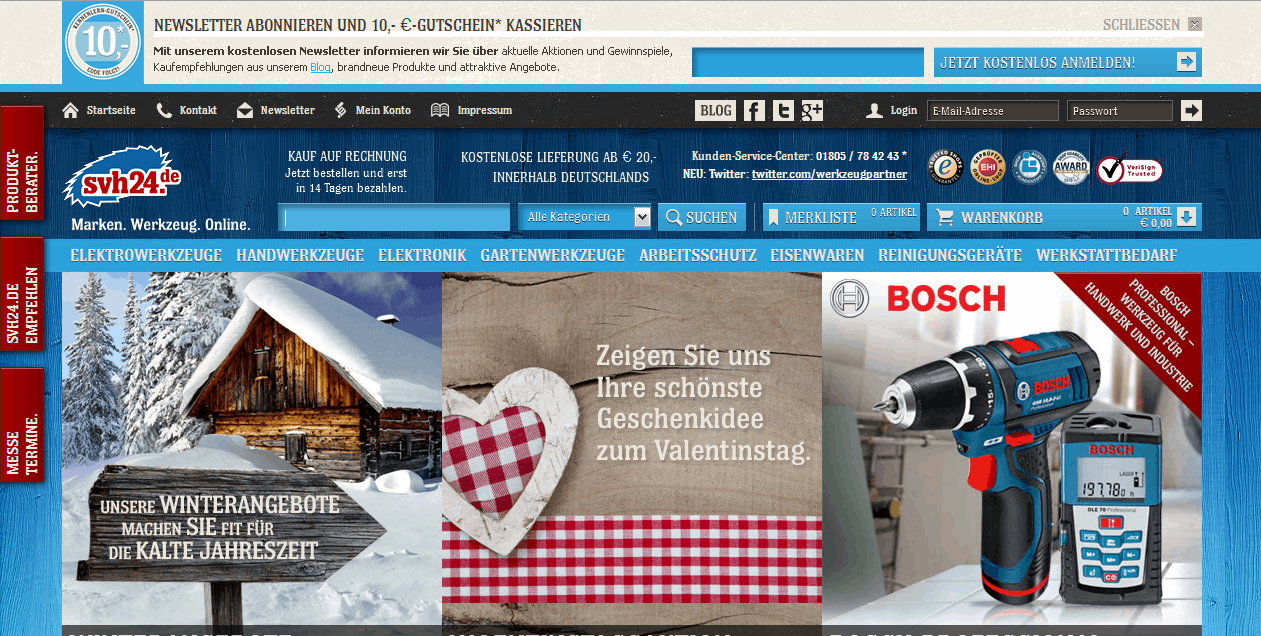Click Kostenlose Lieferung ab € 20 text

pyautogui.click(x=559, y=157)
